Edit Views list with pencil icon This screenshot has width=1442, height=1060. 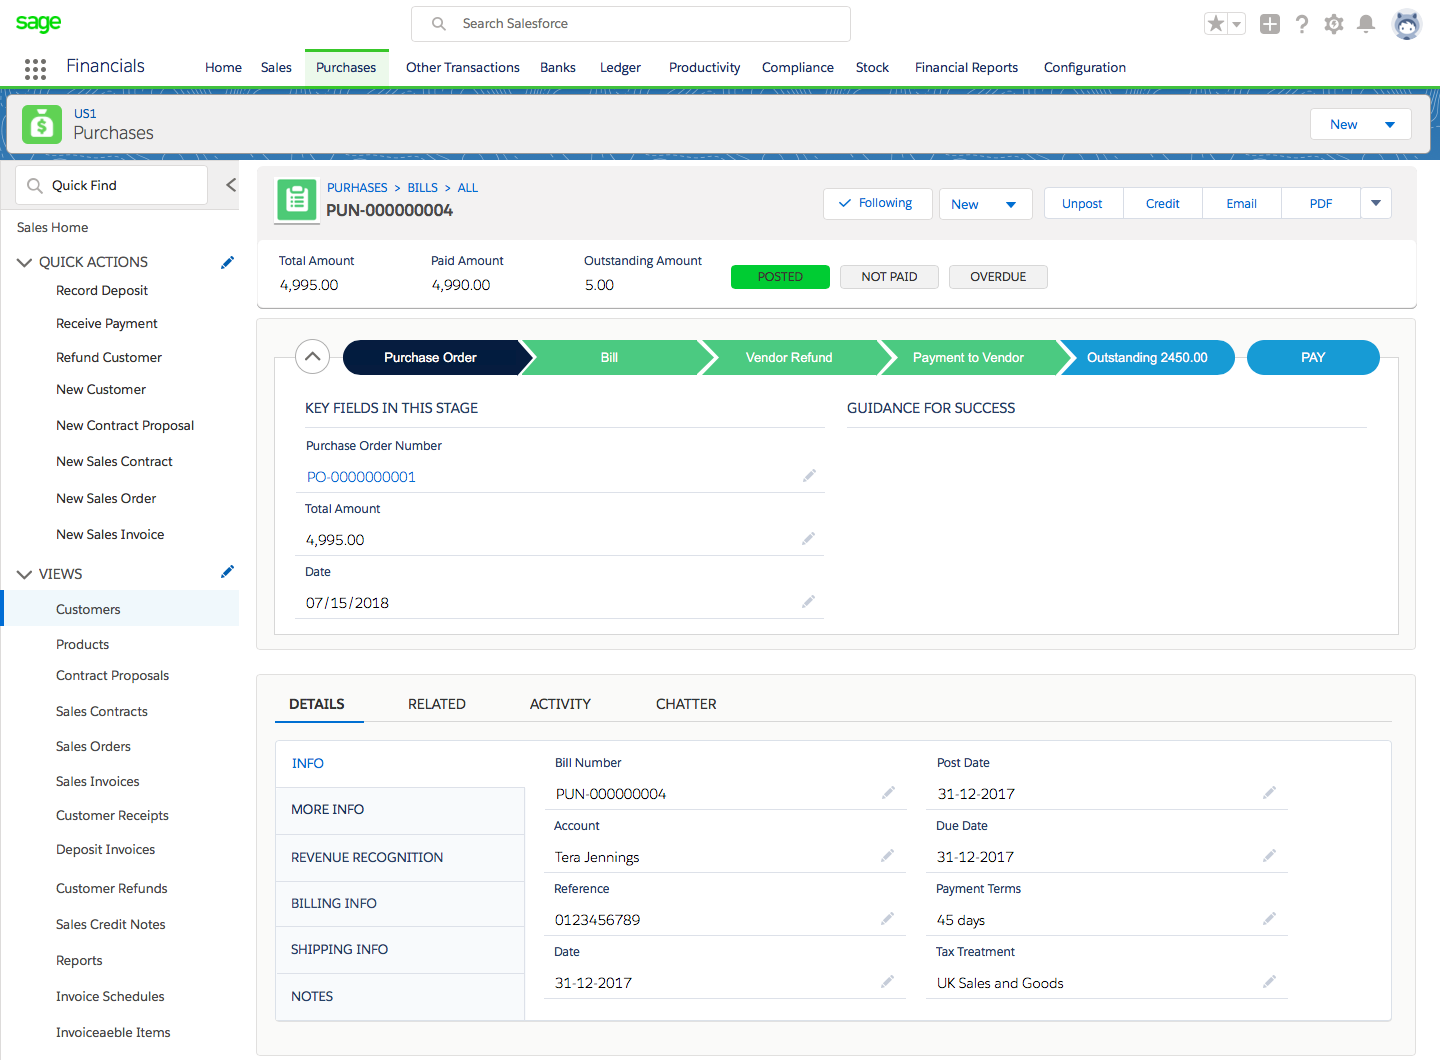coord(227,572)
